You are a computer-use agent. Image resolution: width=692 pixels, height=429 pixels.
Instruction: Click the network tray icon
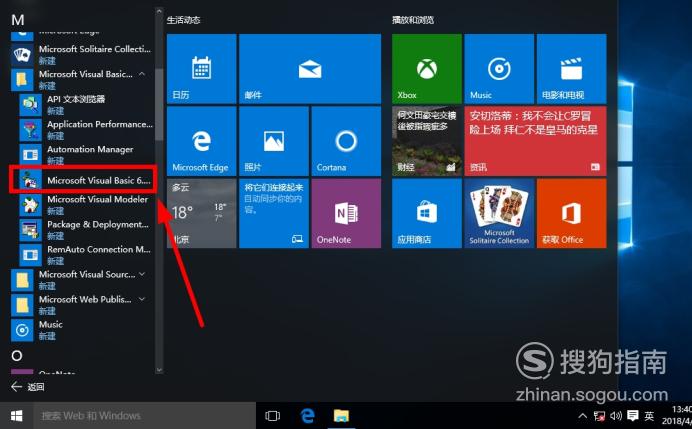(x=599, y=416)
